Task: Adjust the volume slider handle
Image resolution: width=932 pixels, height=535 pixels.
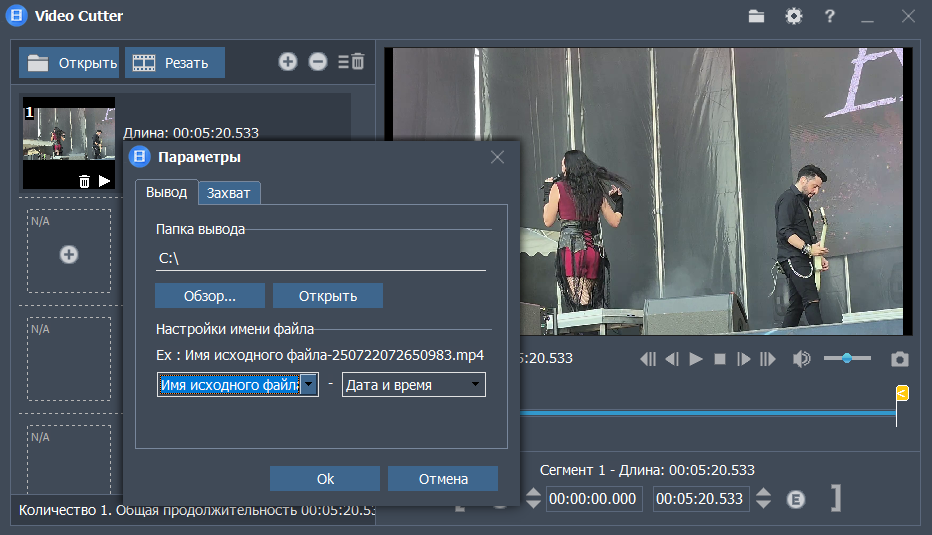Action: [847, 358]
